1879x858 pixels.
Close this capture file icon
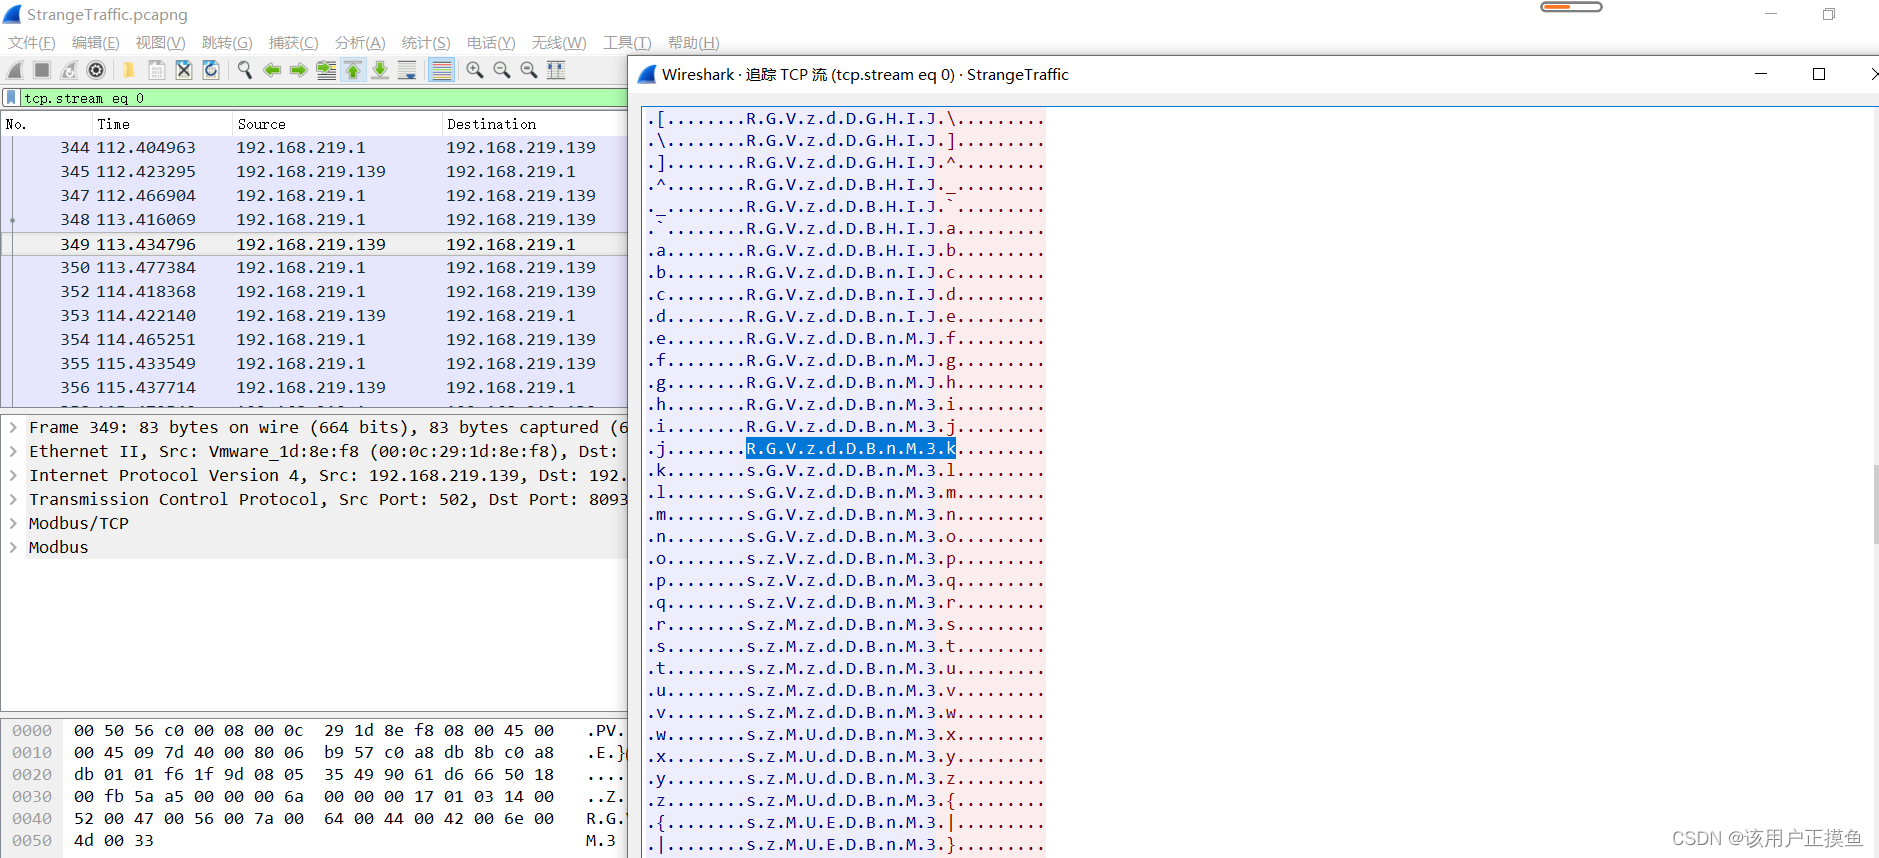pos(184,70)
